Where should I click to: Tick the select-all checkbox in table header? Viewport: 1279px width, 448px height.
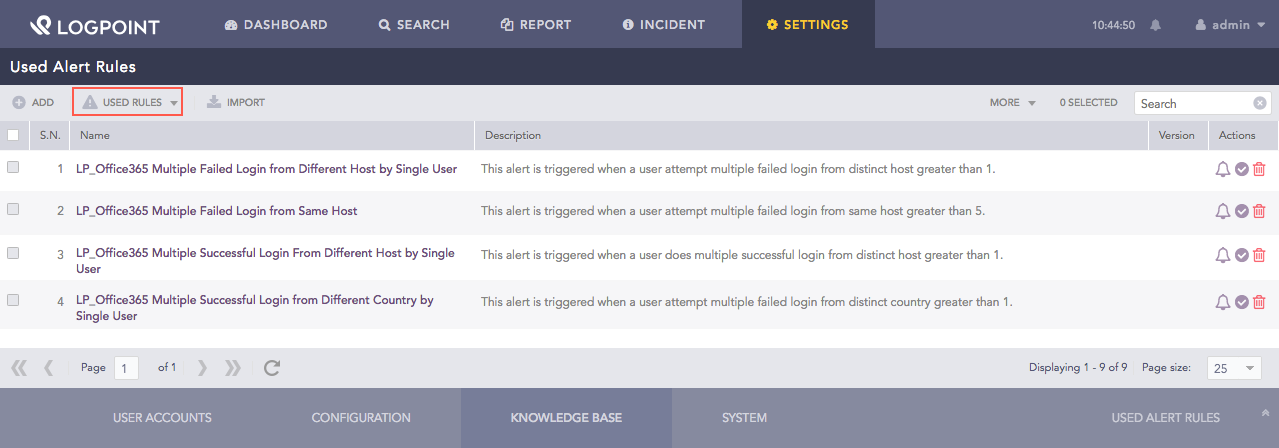pyautogui.click(x=13, y=135)
